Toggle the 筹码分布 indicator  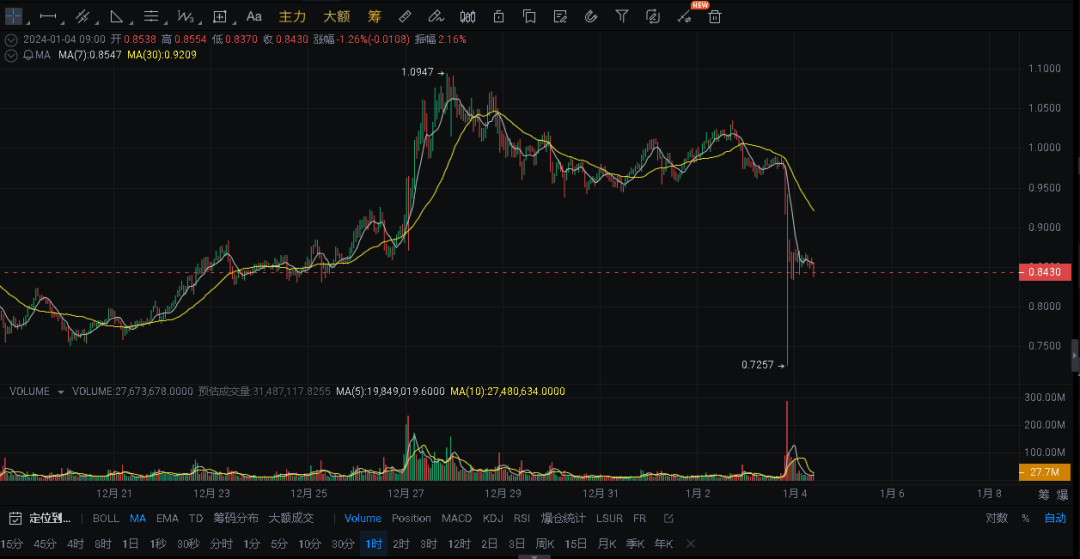pos(236,518)
